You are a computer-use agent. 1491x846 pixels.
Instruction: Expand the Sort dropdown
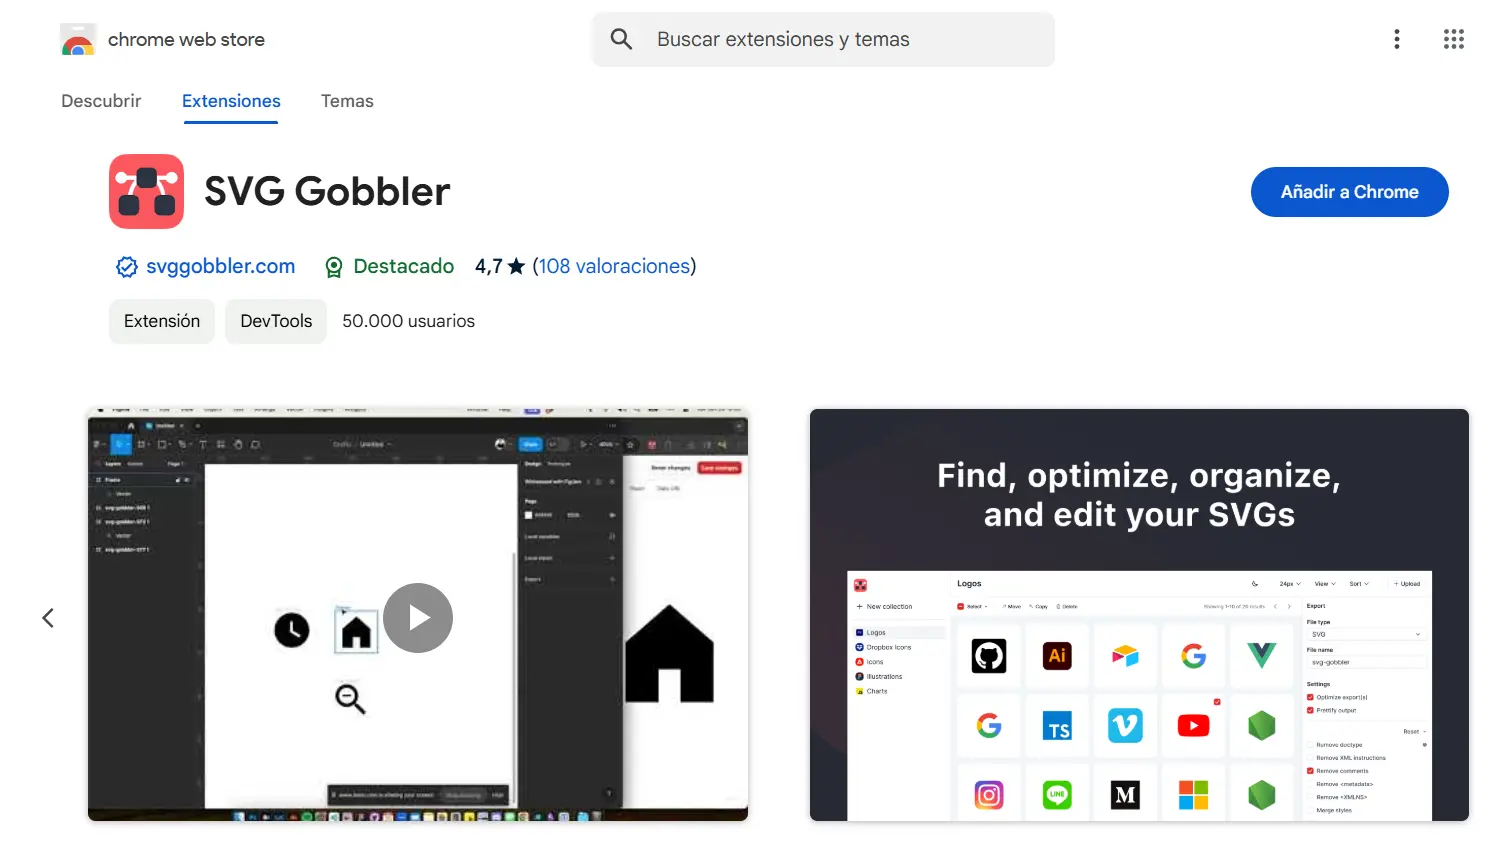point(1360,583)
